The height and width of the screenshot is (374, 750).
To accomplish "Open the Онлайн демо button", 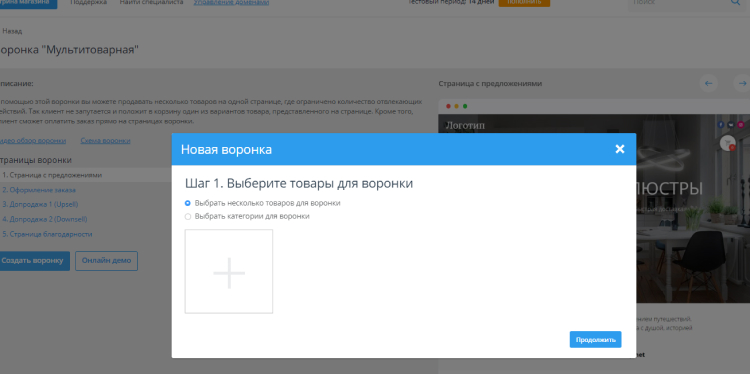I will point(106,261).
